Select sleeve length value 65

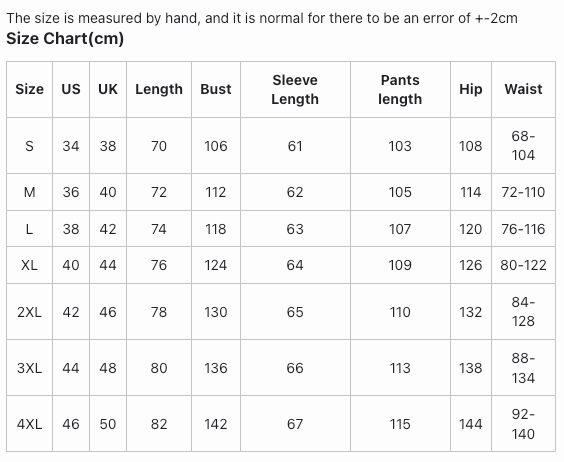point(295,312)
